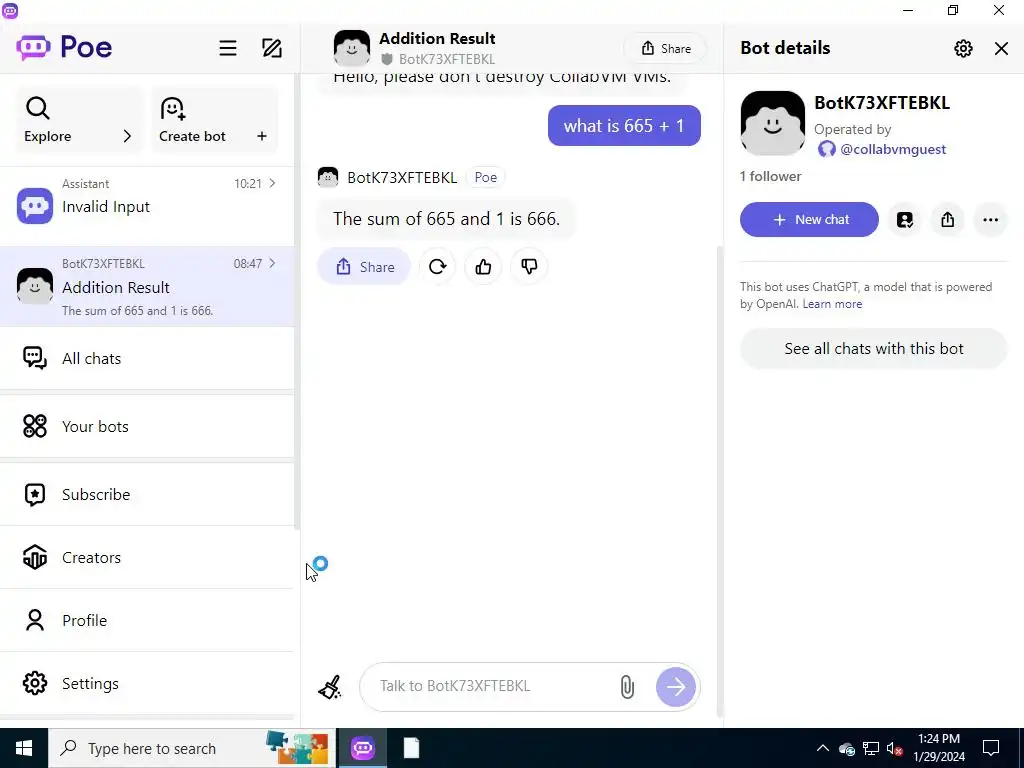Click the Poe app taskbar icon
Image resolution: width=1024 pixels, height=768 pixels.
362,748
